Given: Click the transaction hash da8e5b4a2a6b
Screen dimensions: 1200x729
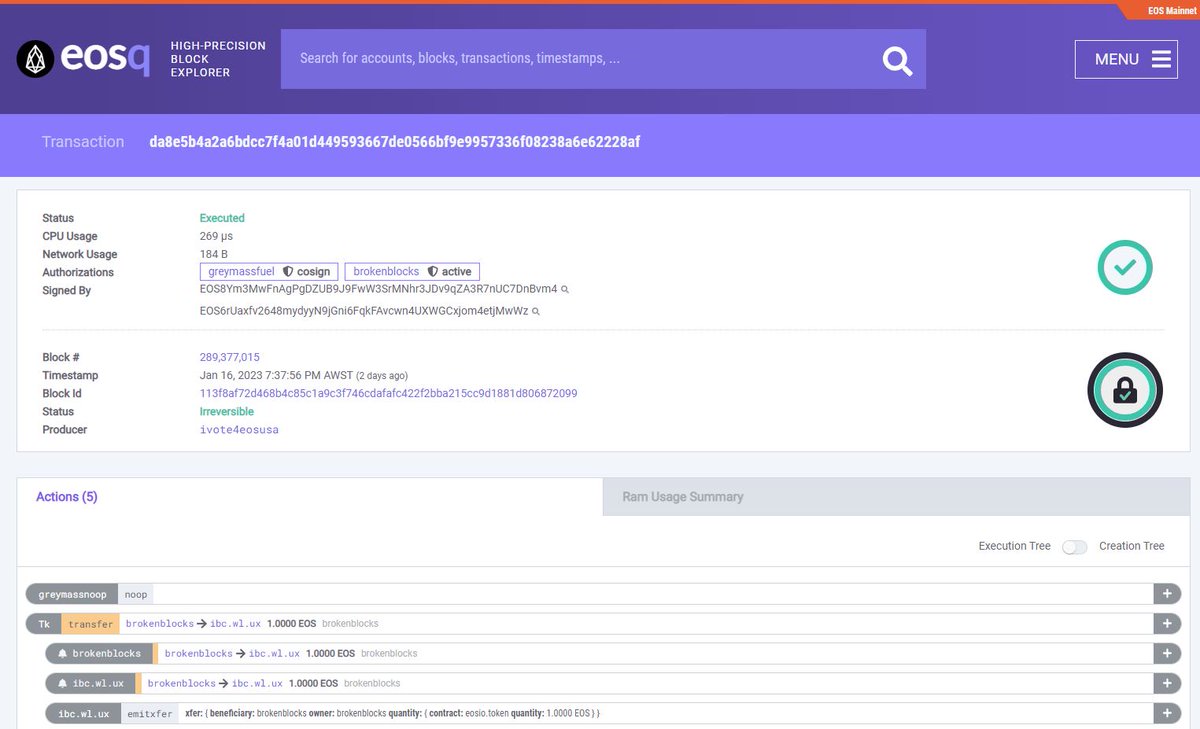Looking at the screenshot, I should [395, 142].
